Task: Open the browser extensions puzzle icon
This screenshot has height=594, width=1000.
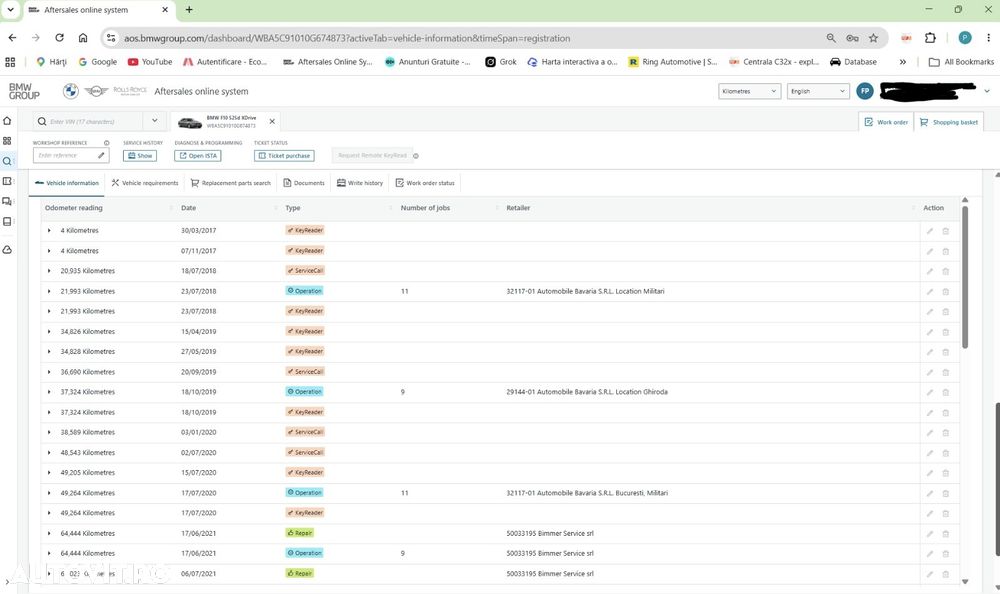Action: coord(930,38)
